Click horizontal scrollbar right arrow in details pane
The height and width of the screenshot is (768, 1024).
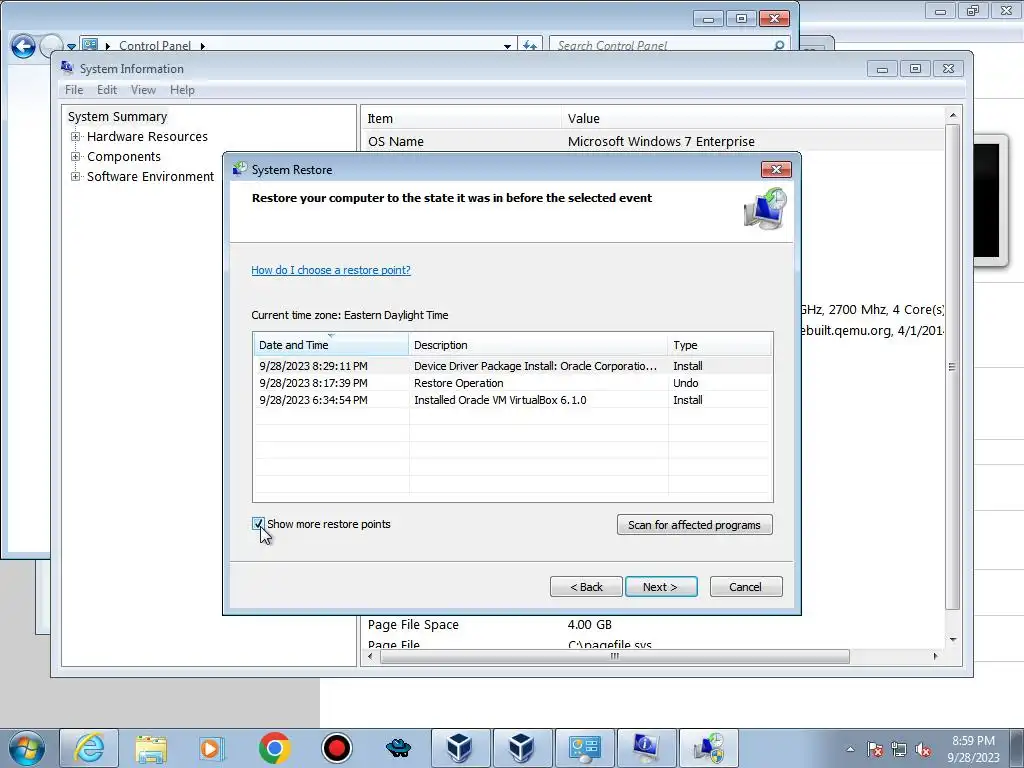coord(935,656)
